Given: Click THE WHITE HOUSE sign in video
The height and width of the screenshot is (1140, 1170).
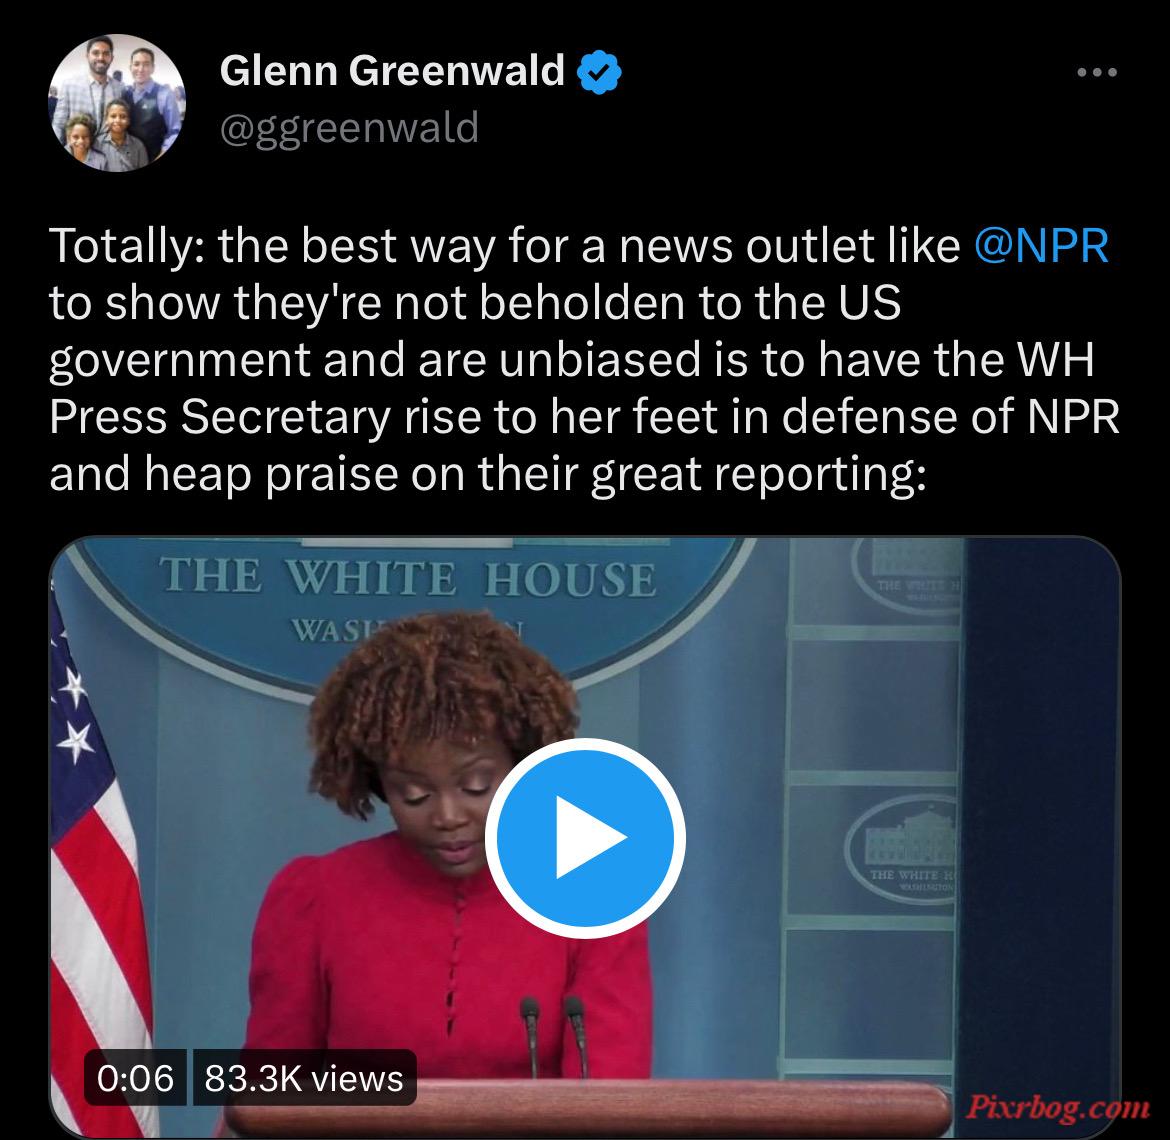Looking at the screenshot, I should (408, 577).
